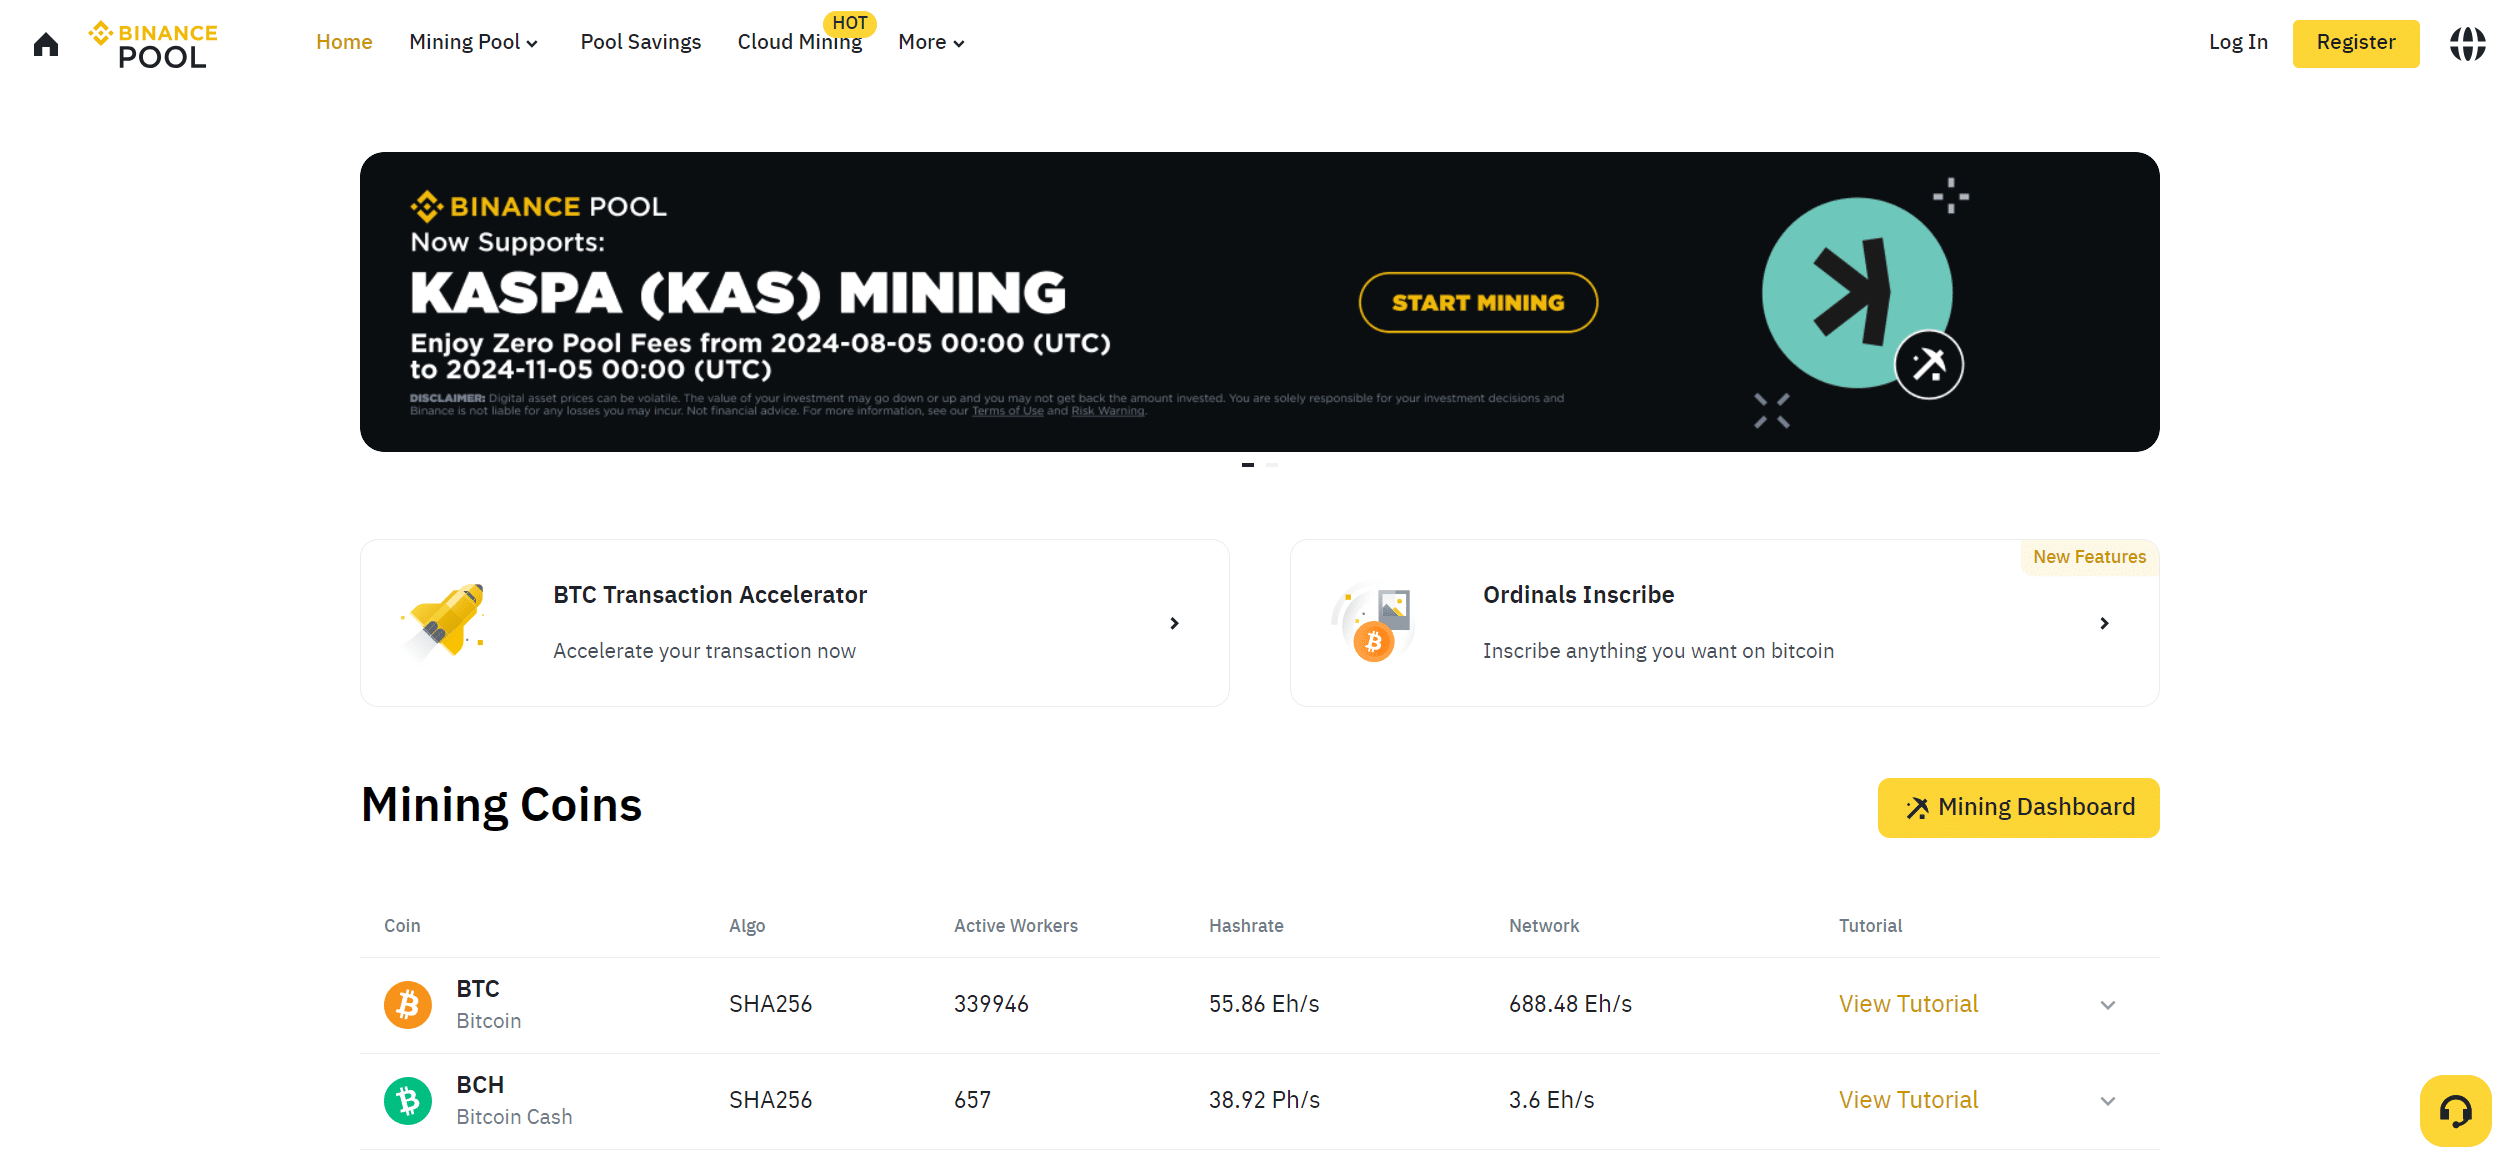
Task: Click the pickaxe badge on Kaspa logo
Action: pos(1929,364)
